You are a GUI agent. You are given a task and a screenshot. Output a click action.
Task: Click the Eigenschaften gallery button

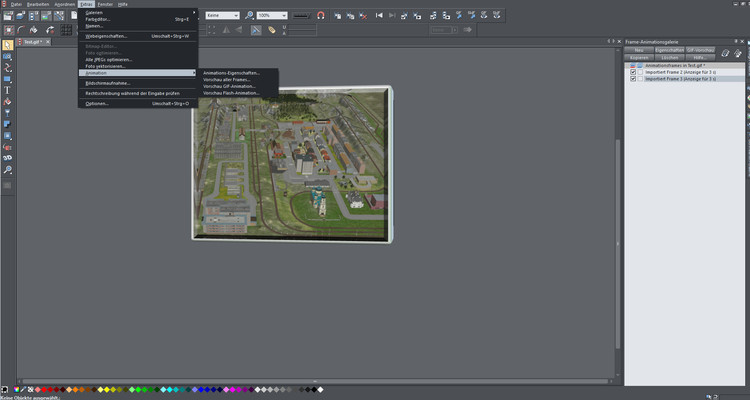point(669,50)
